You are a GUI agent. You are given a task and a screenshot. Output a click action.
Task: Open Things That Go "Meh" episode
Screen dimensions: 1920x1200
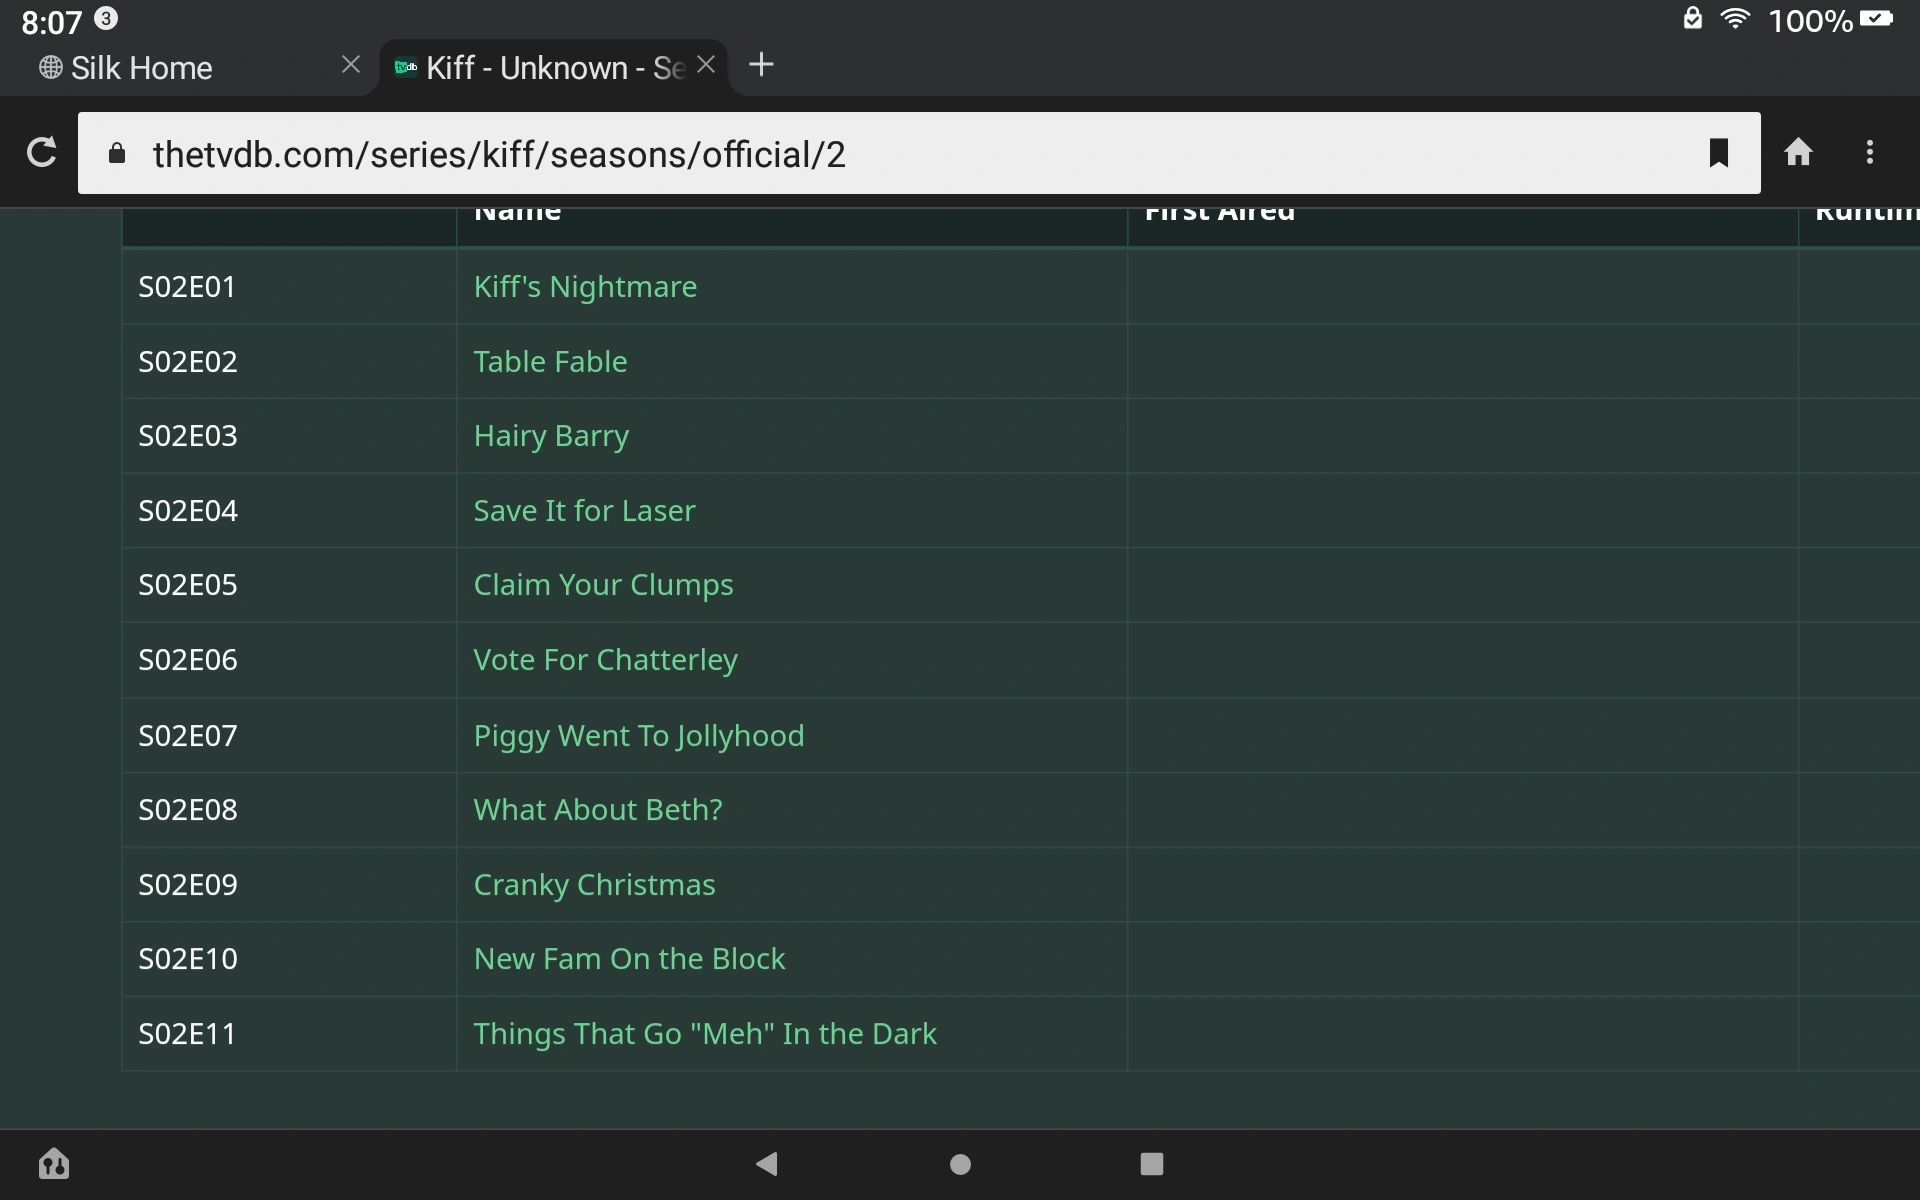tap(704, 1034)
